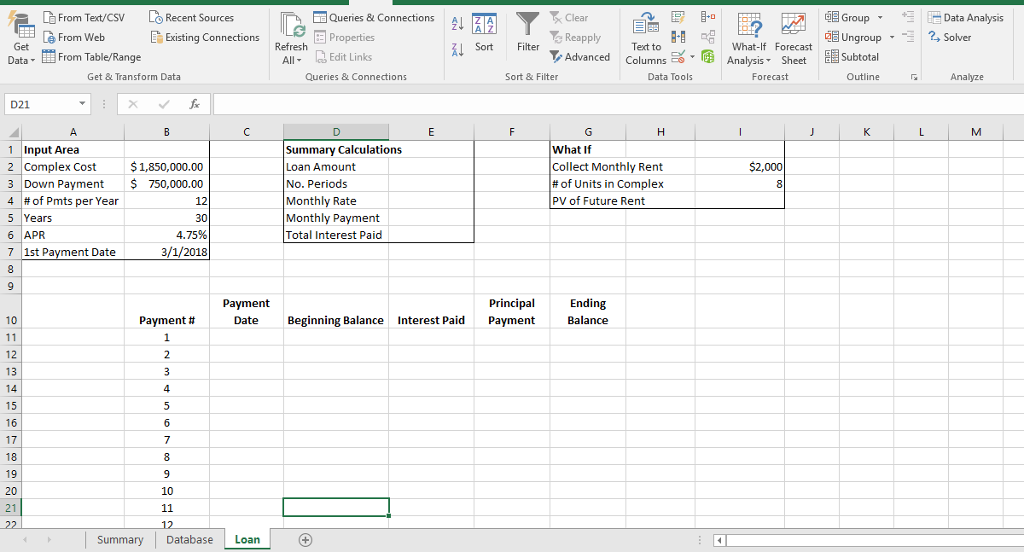Launch Text to Columns wizard
The image size is (1024, 552).
pos(645,39)
